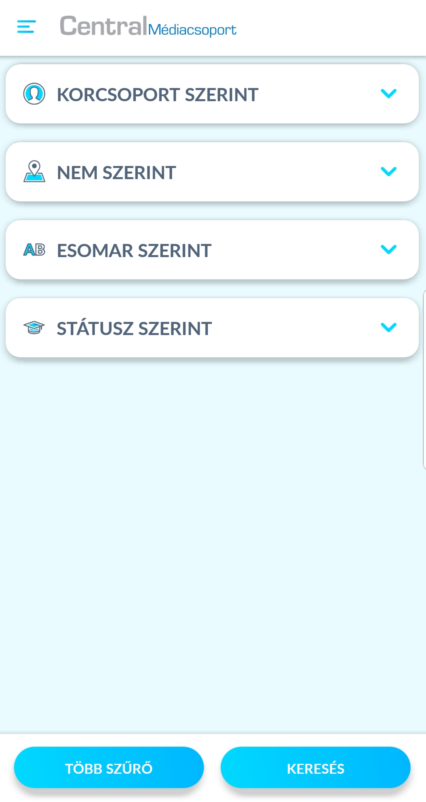Tap the TÖBB SZŰRŐ button
426x802 pixels.
pos(109,768)
